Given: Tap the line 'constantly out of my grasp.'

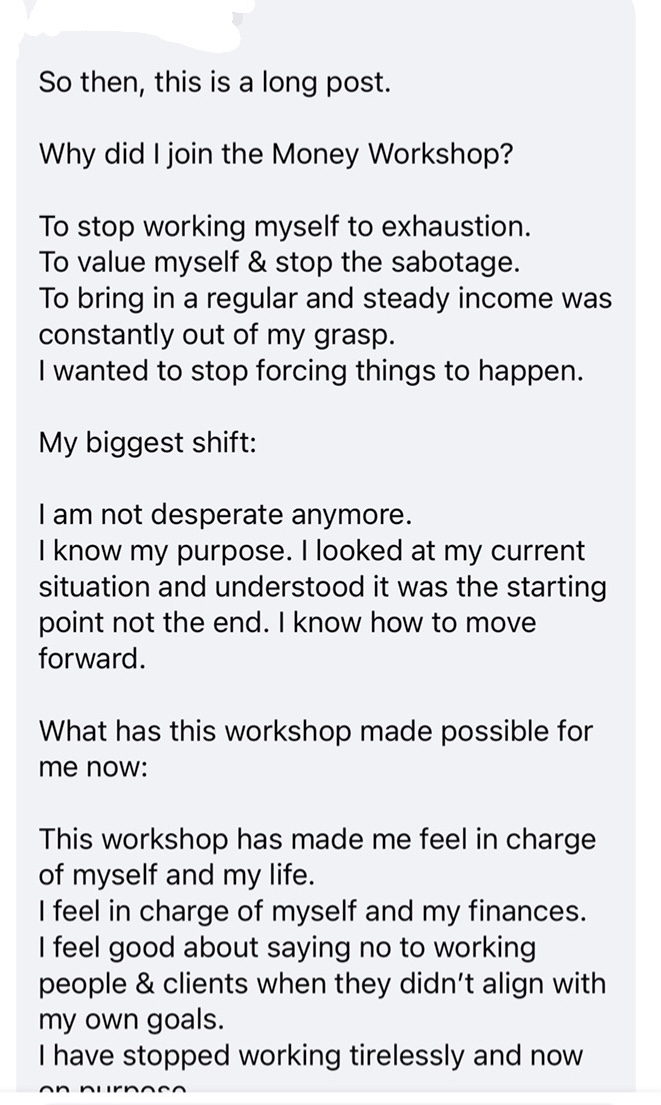Looking at the screenshot, I should 217,335.
